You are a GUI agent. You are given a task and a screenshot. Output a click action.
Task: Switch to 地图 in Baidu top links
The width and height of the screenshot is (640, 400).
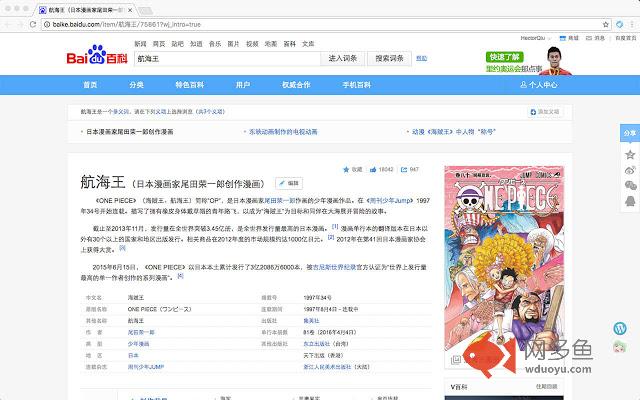[x=271, y=44]
